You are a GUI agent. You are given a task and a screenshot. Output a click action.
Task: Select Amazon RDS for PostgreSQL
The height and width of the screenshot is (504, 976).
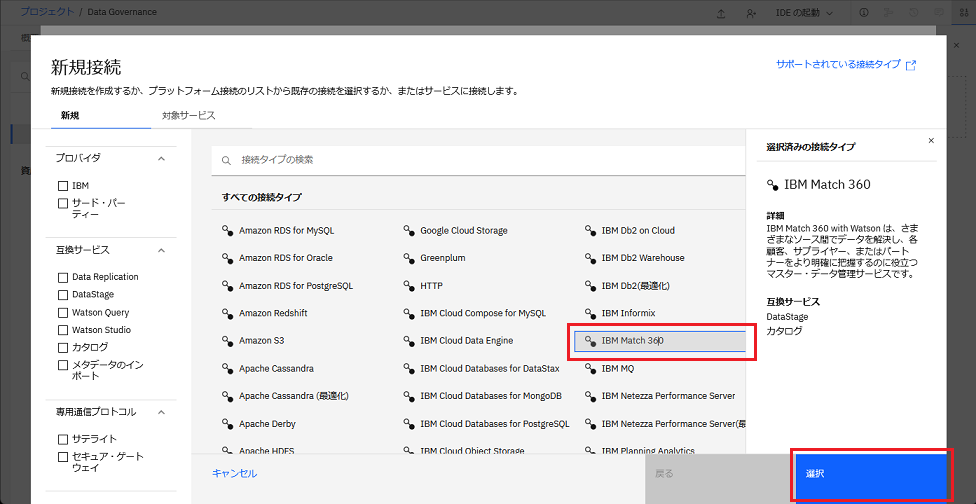(x=296, y=286)
